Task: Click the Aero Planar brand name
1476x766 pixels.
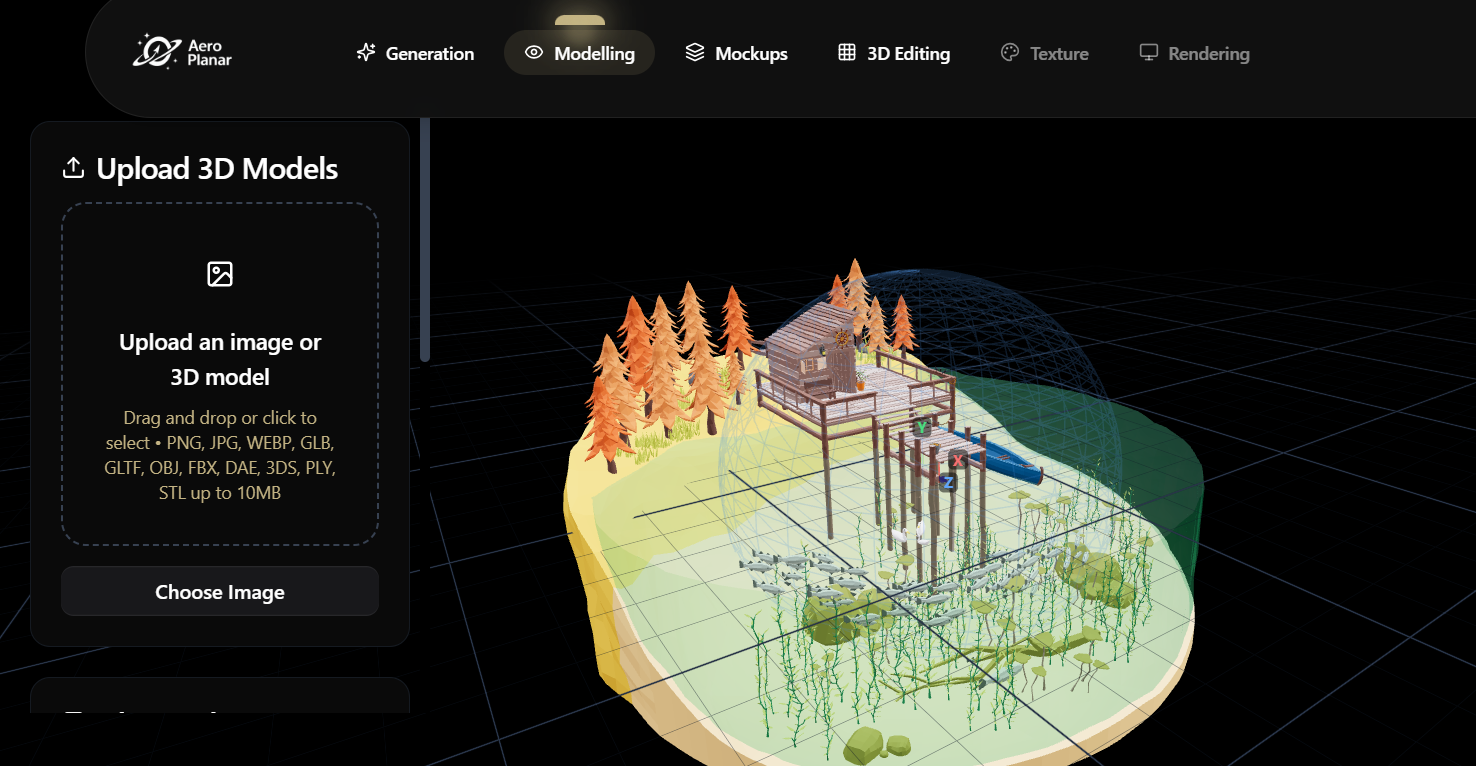Action: click(209, 53)
